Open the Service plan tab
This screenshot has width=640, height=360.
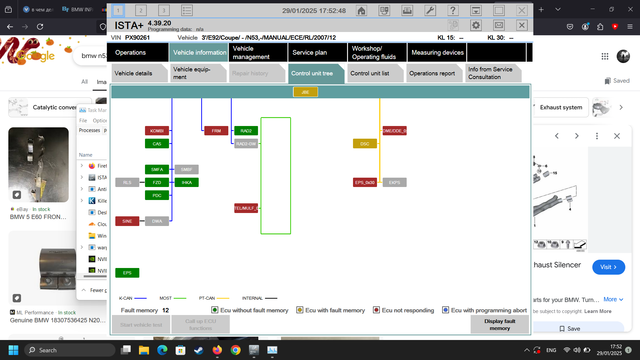pyautogui.click(x=318, y=53)
